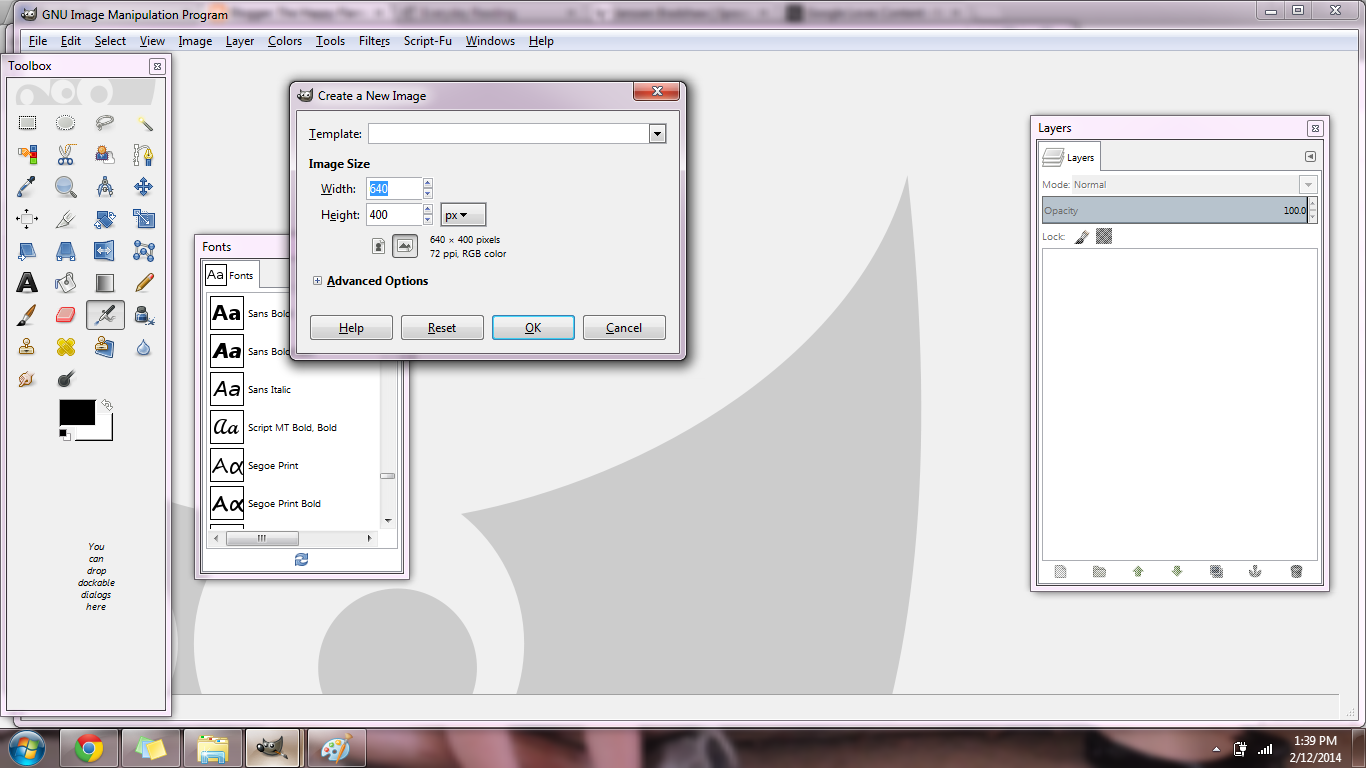This screenshot has width=1366, height=768.
Task: Select the Paths tool
Action: [x=144, y=155]
